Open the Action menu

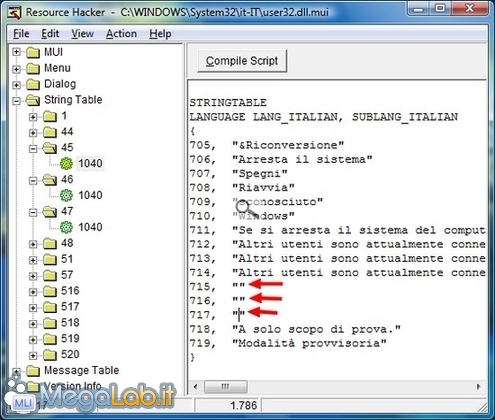click(121, 34)
